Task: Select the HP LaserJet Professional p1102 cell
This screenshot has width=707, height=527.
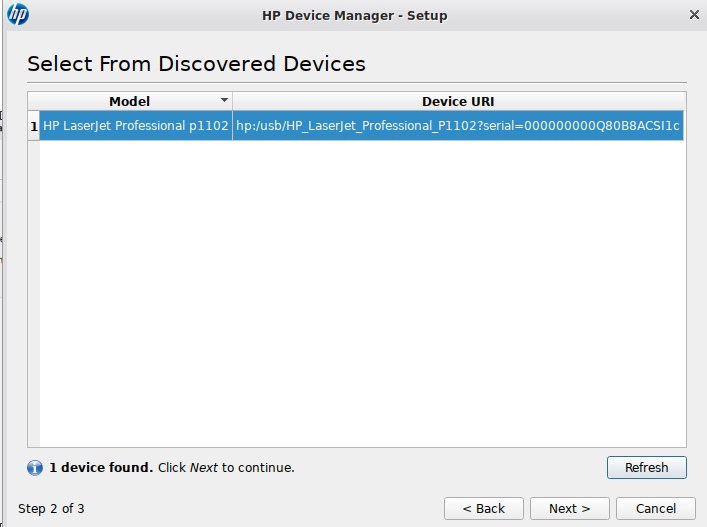Action: click(136, 126)
